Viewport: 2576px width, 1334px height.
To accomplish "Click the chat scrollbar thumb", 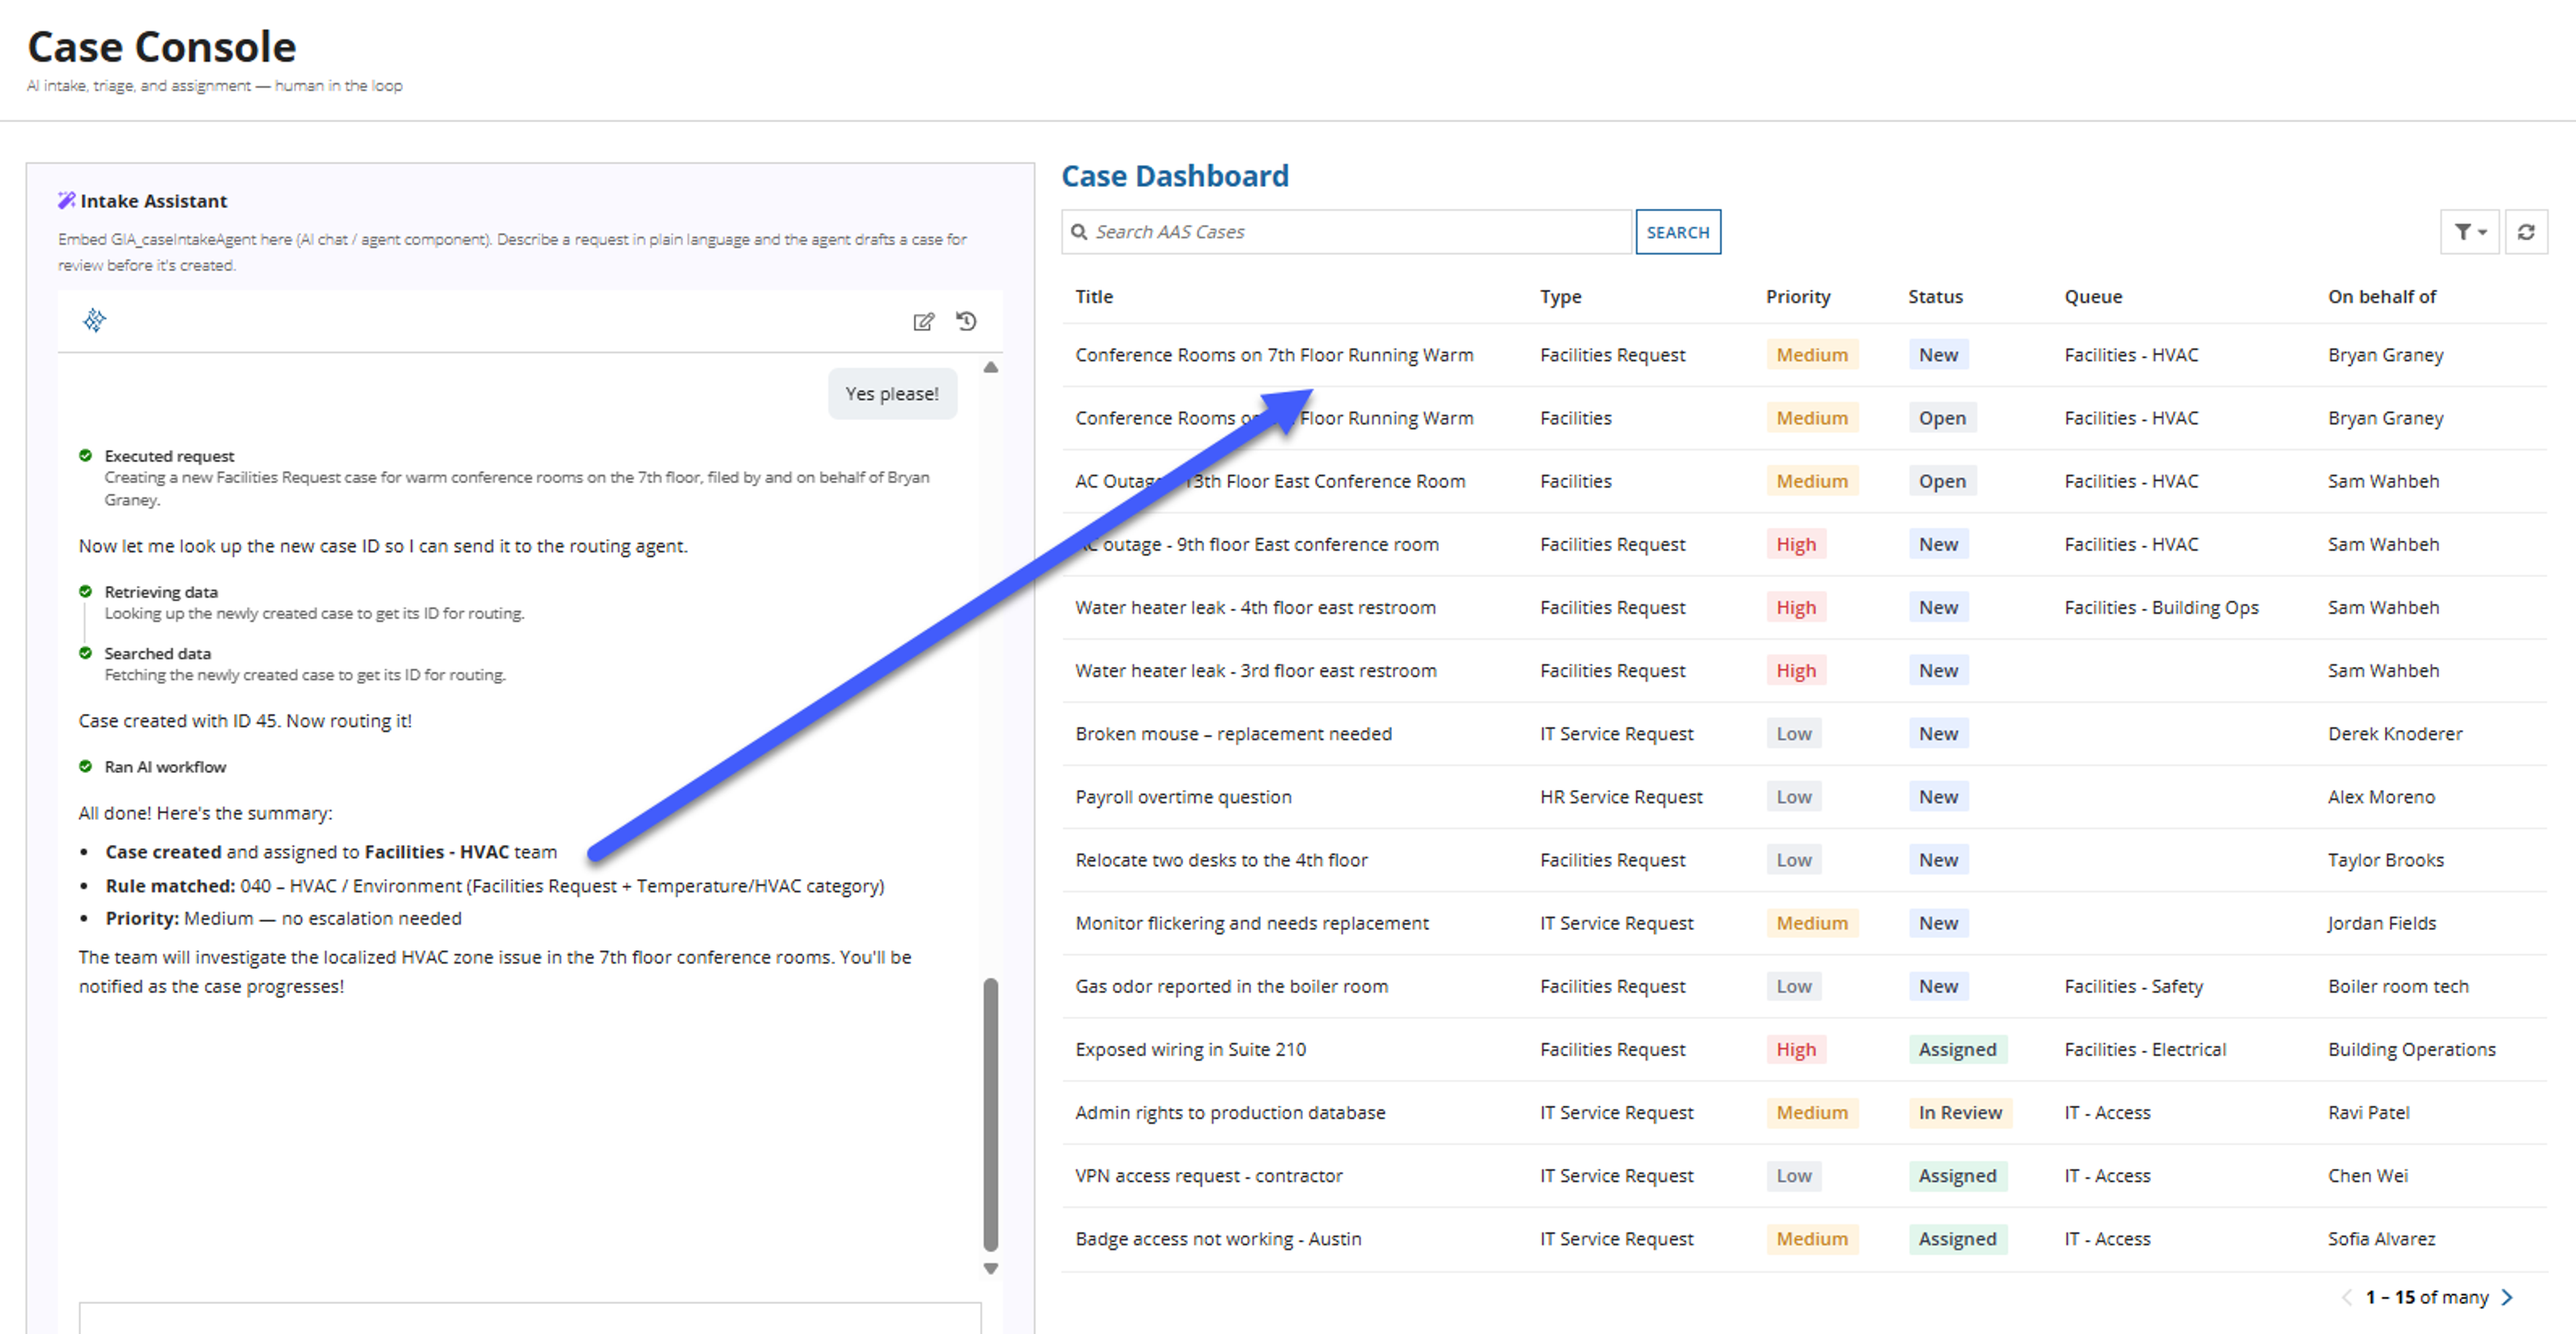I will [x=990, y=1114].
